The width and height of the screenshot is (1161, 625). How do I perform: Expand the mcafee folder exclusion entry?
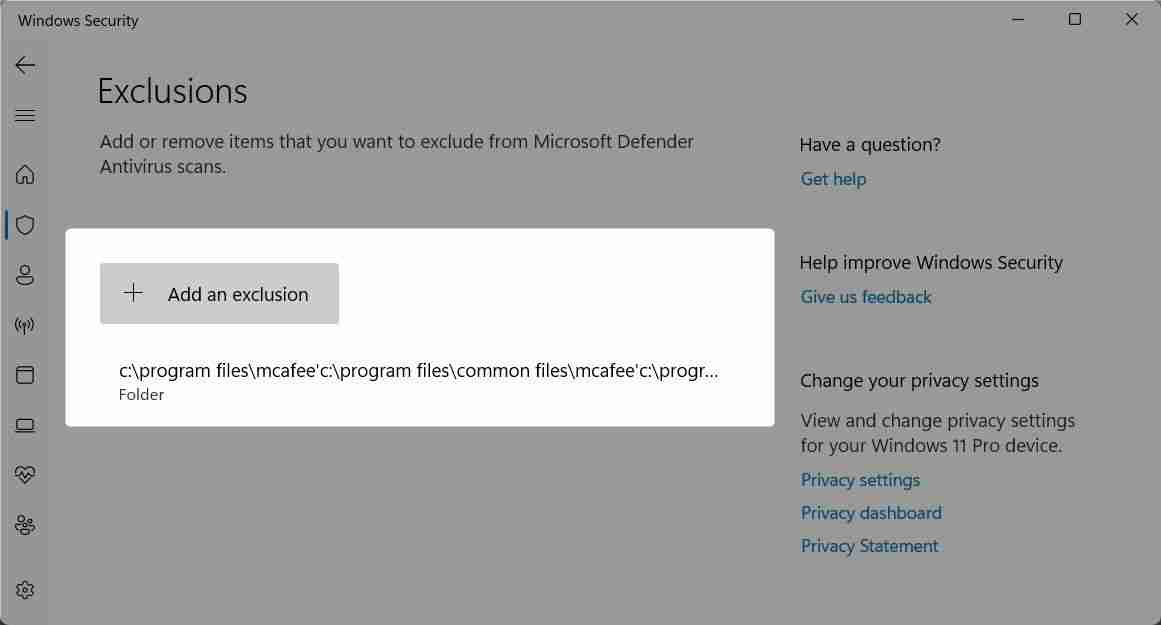click(x=419, y=380)
